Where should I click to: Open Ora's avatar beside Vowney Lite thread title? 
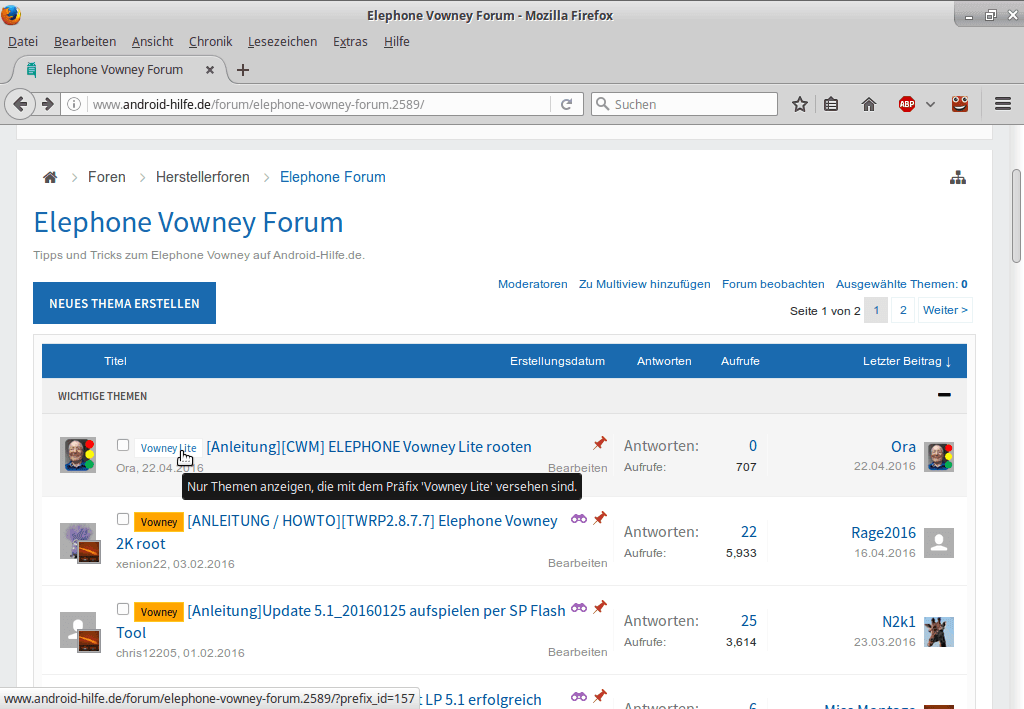click(78, 454)
